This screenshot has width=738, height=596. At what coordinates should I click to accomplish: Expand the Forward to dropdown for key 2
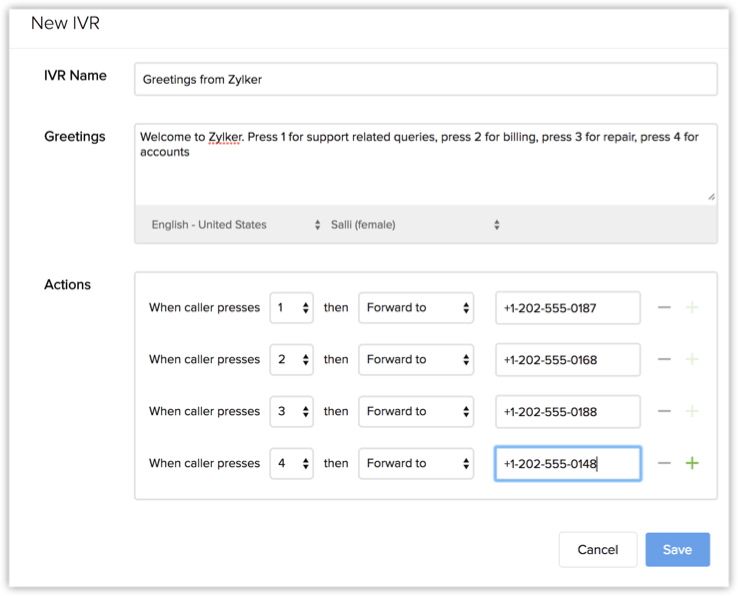click(416, 360)
